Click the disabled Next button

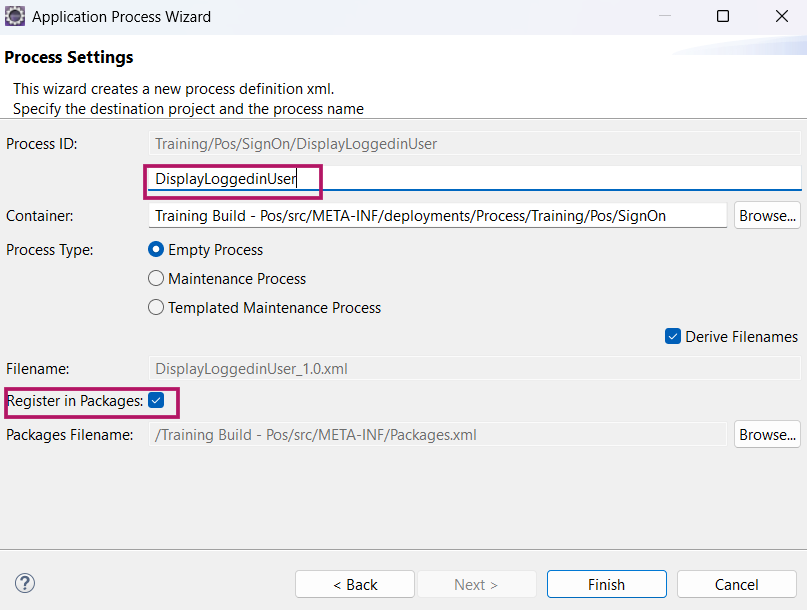476,584
